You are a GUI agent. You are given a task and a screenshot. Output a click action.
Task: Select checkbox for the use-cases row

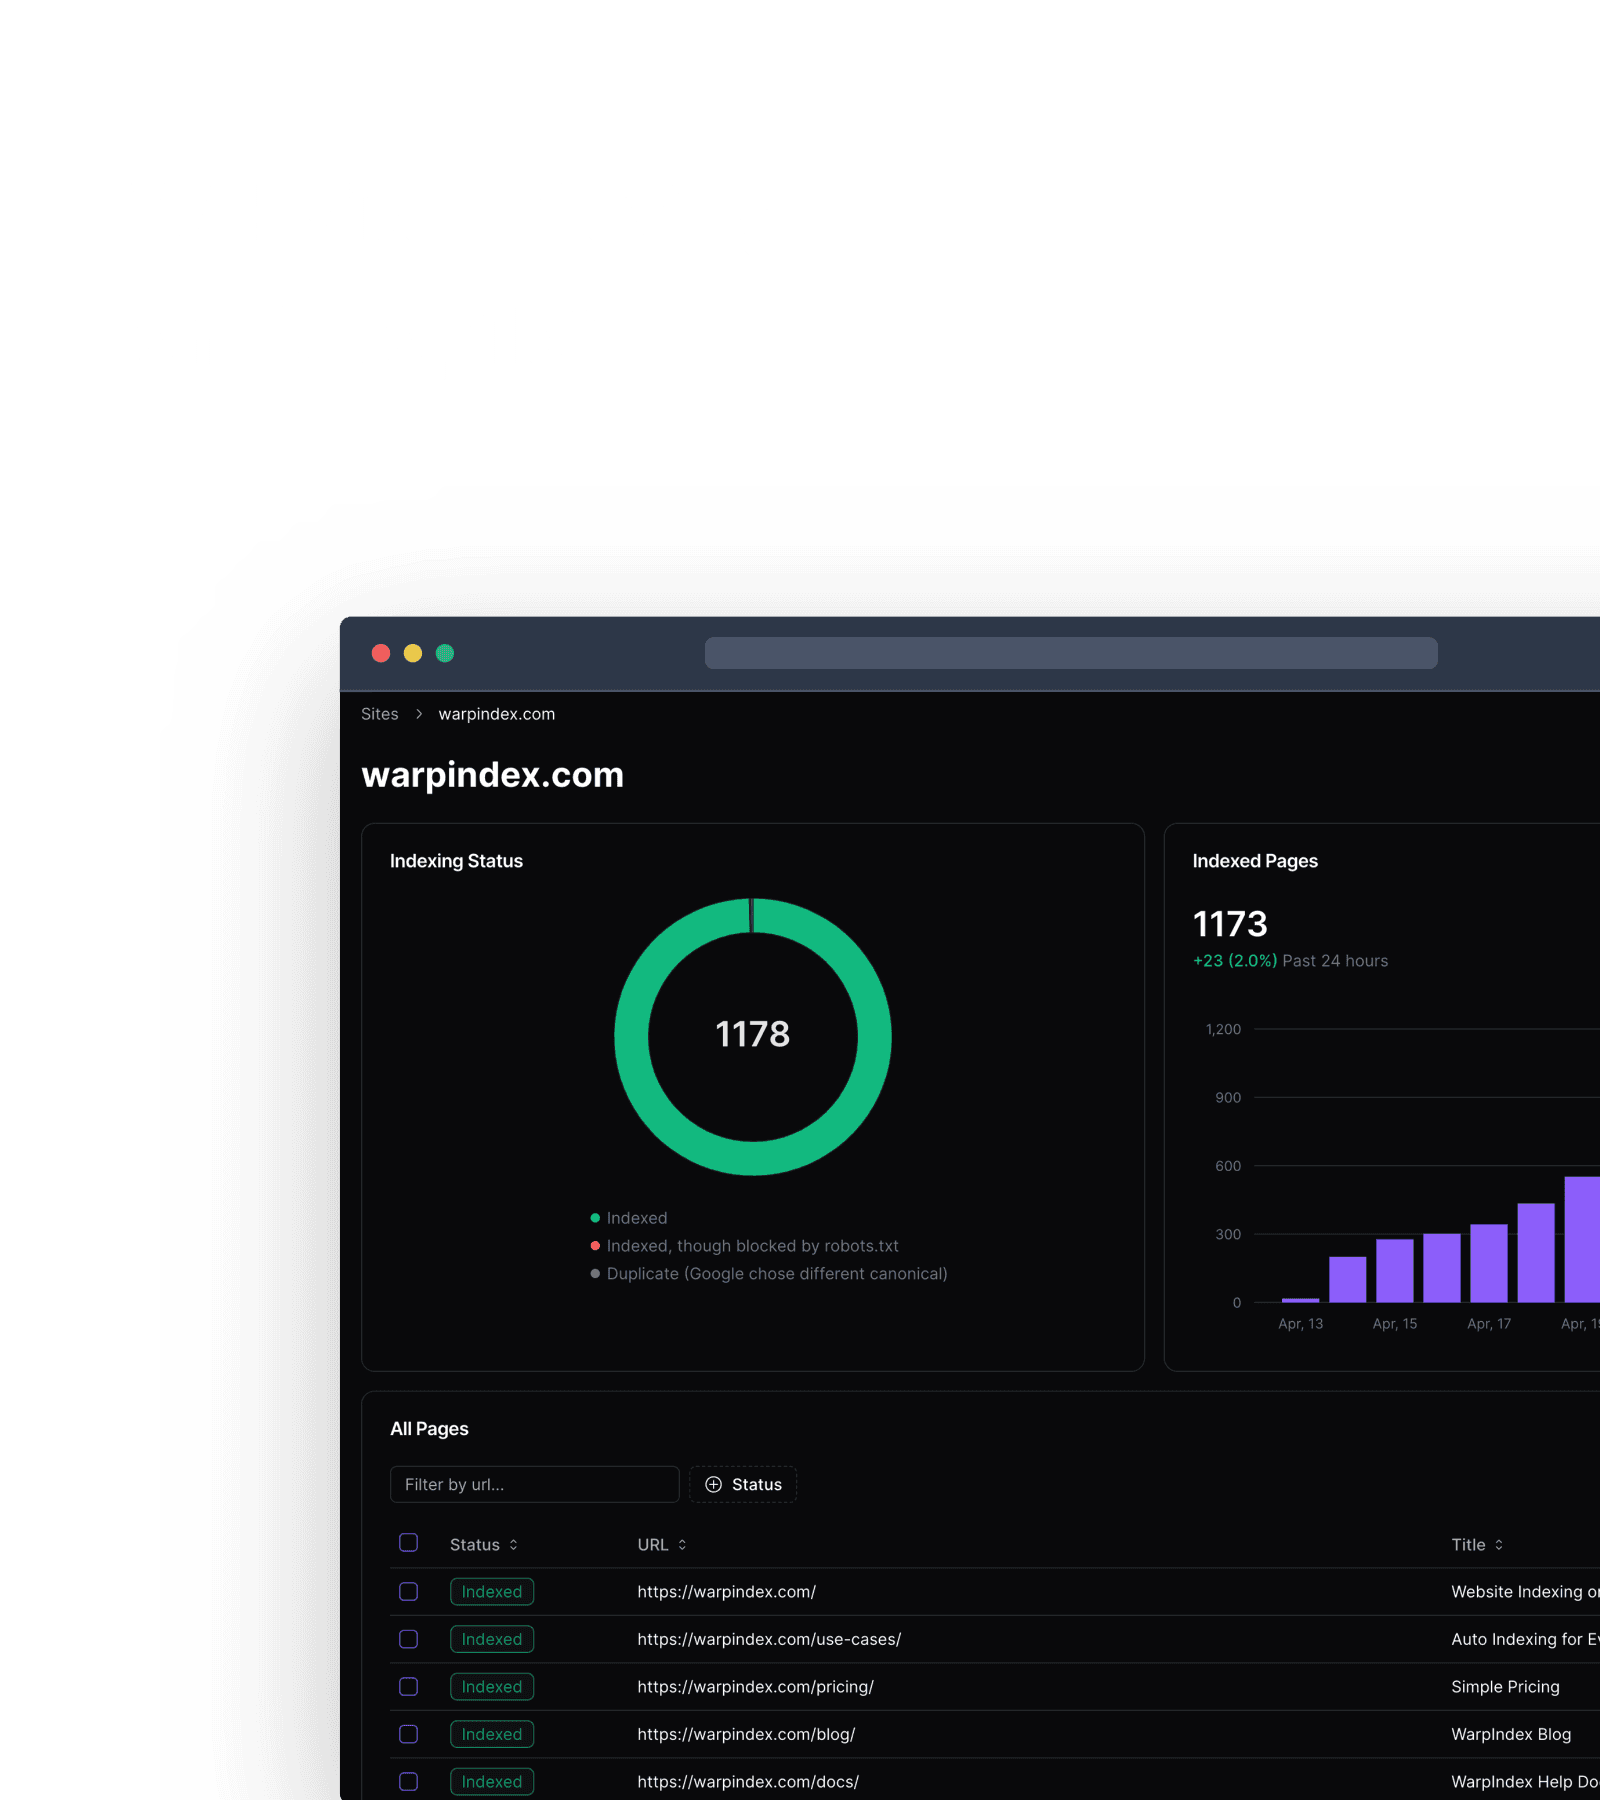point(408,1639)
